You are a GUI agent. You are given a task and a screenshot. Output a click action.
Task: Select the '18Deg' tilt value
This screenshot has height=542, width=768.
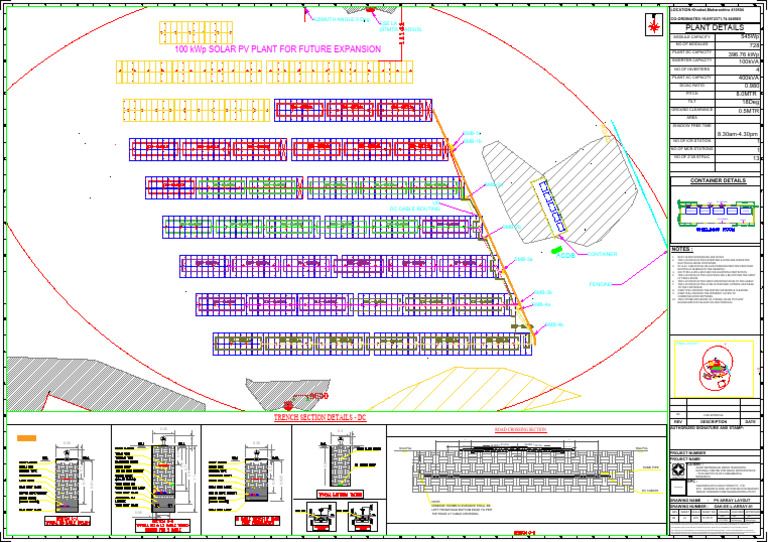[751, 102]
